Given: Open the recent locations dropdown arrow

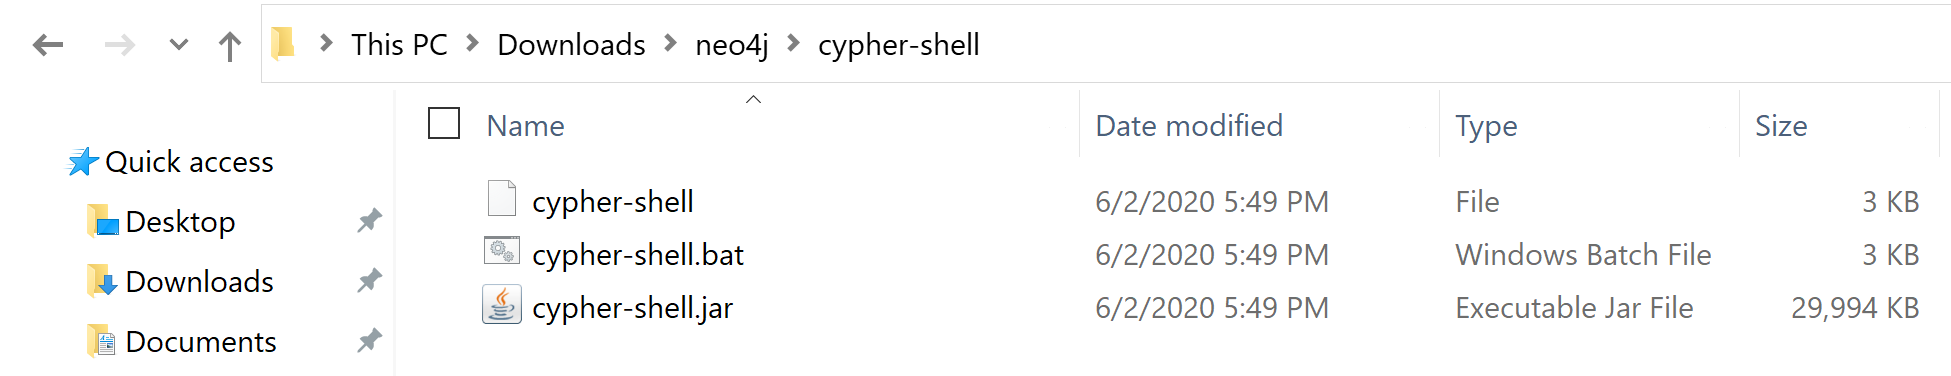Looking at the screenshot, I should tap(179, 45).
